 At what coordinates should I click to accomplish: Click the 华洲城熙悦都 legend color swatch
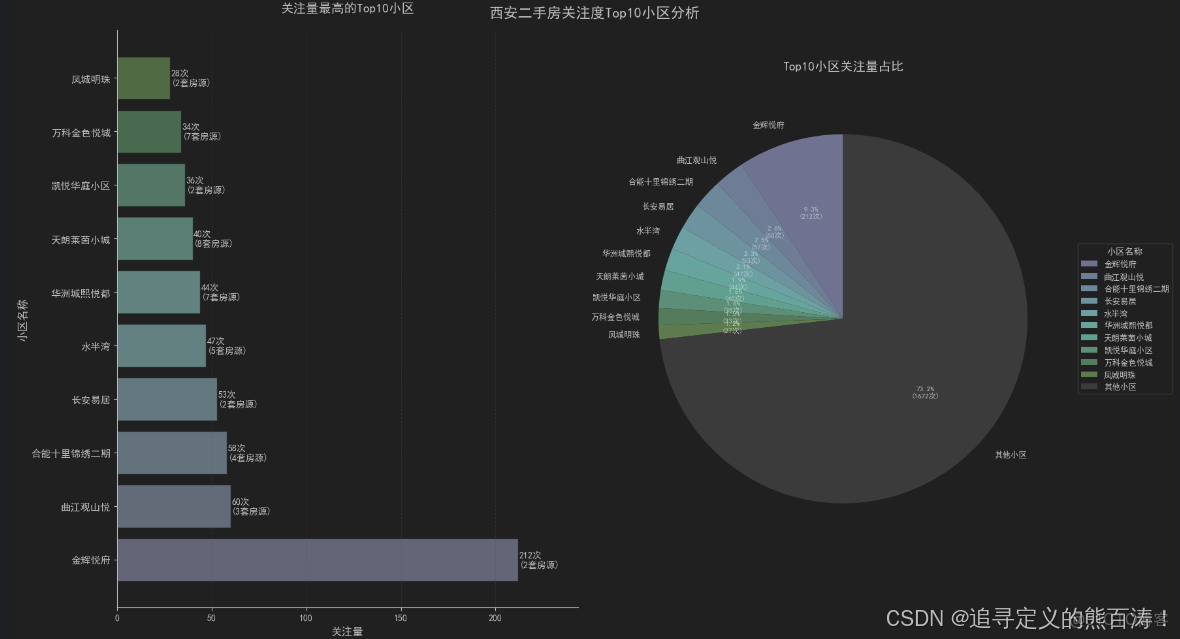coord(1089,325)
